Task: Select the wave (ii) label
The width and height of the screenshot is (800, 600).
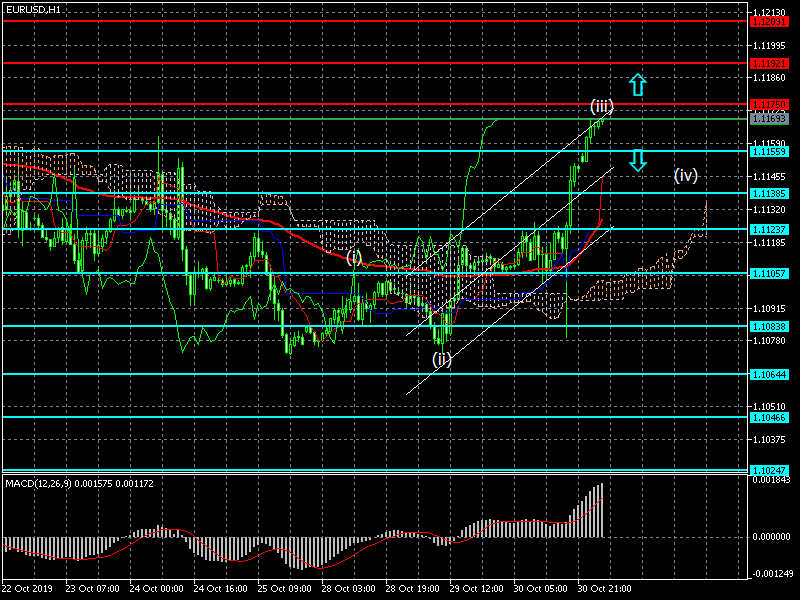Action: 442,360
